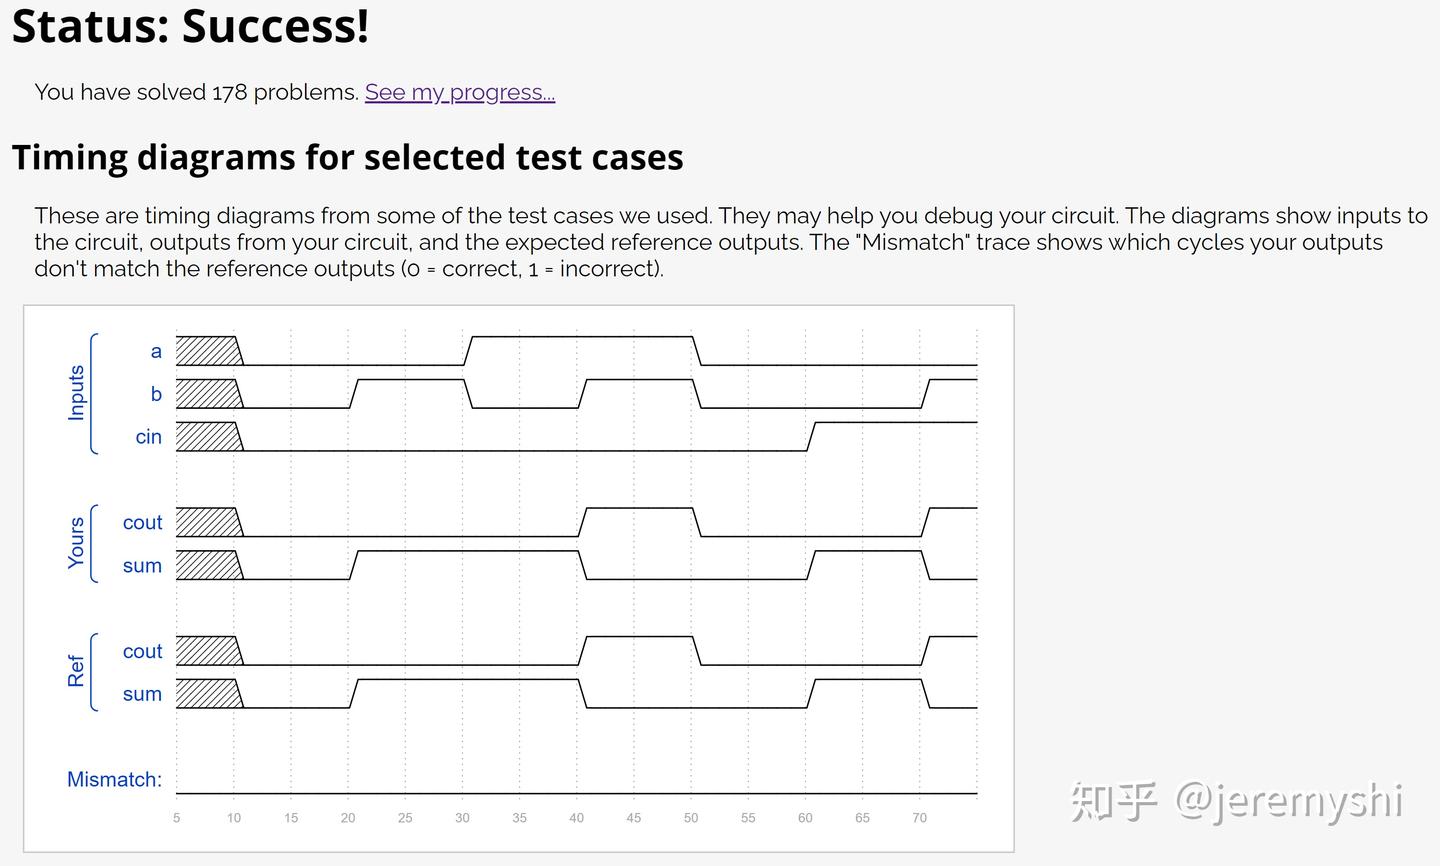Click the hatched undefined region of signal a

208,351
